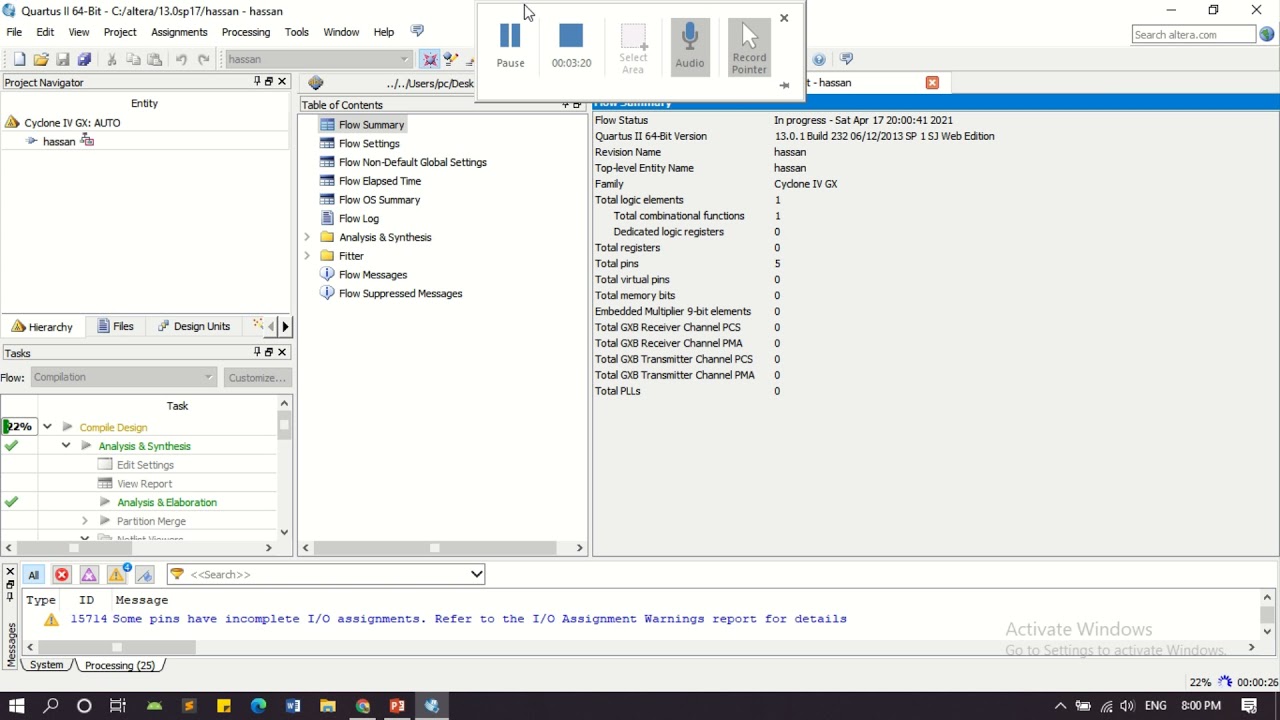Open the File menu

click(14, 32)
